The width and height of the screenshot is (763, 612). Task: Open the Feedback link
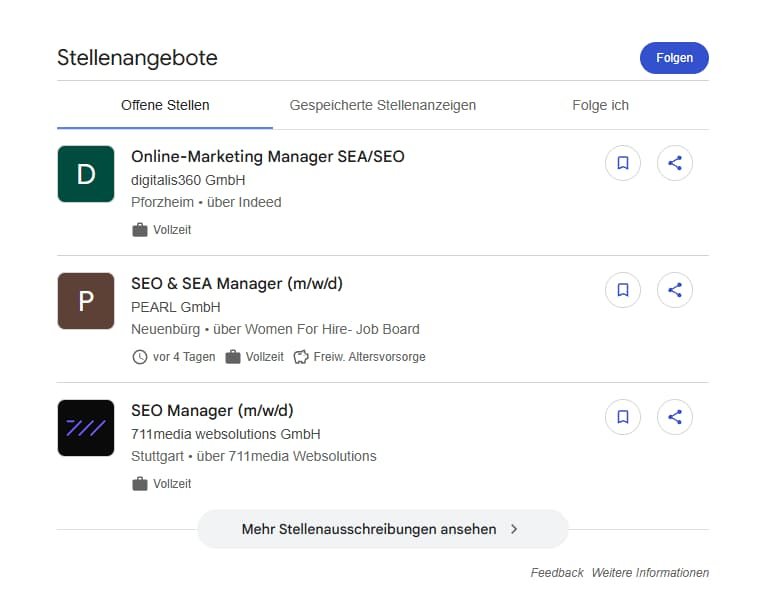click(x=557, y=573)
